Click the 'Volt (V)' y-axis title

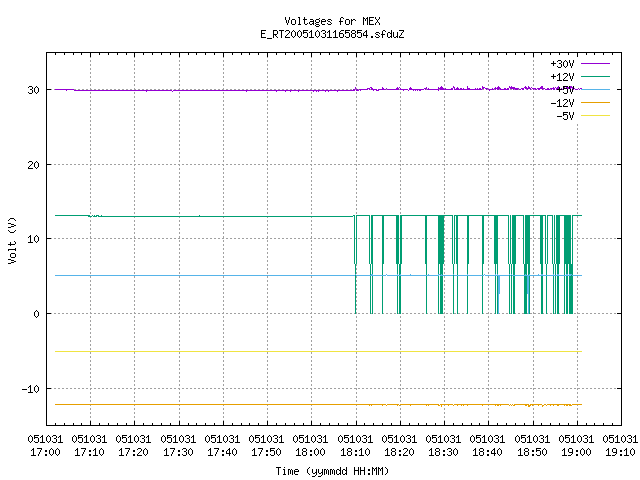click(12, 240)
